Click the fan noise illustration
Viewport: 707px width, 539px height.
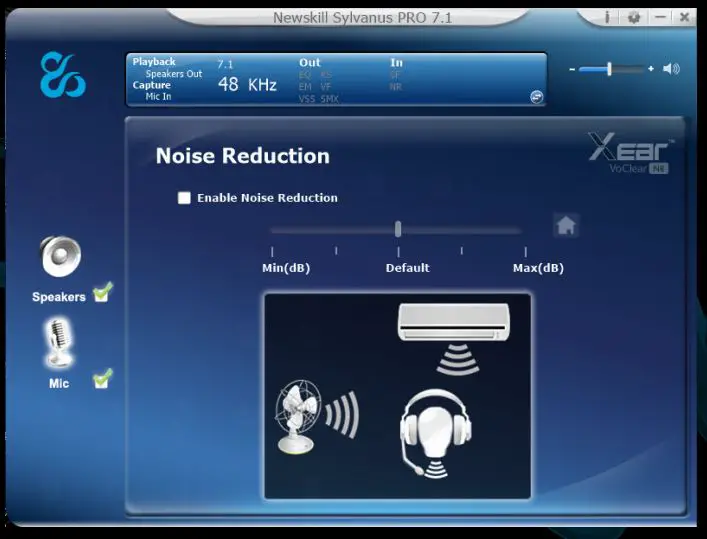click(x=317, y=416)
